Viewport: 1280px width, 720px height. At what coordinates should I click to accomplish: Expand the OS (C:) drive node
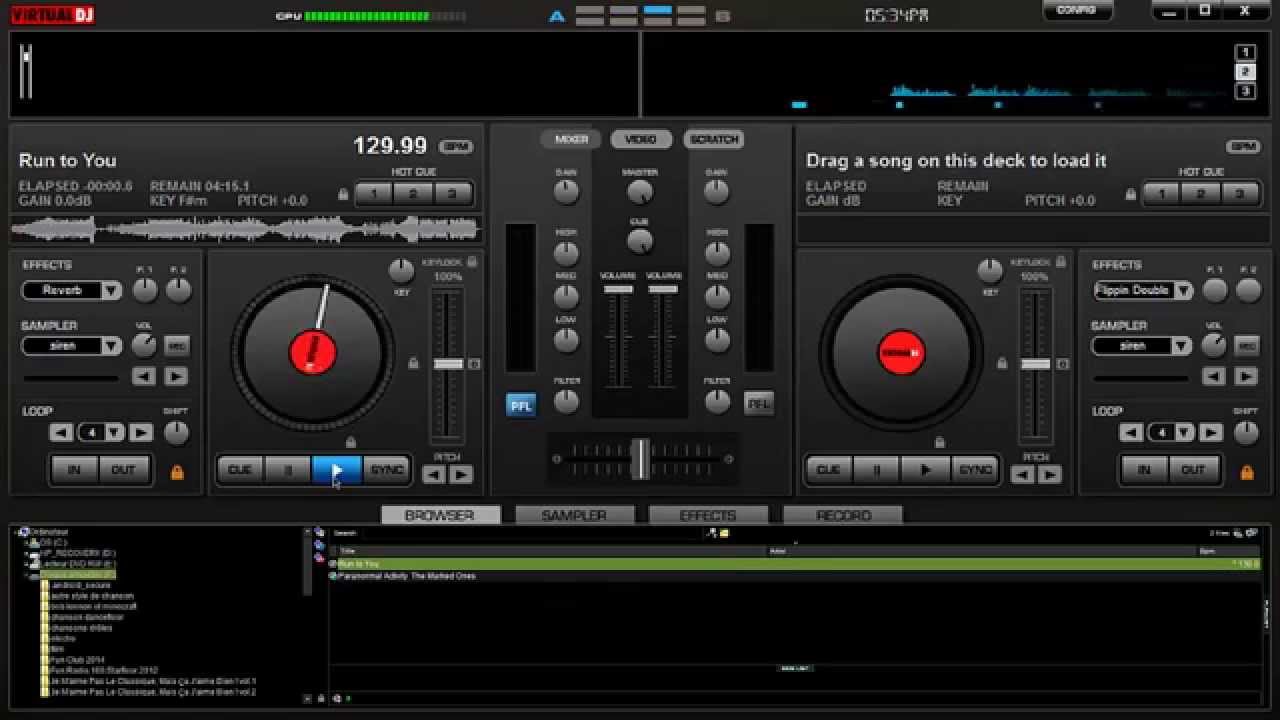pos(28,542)
